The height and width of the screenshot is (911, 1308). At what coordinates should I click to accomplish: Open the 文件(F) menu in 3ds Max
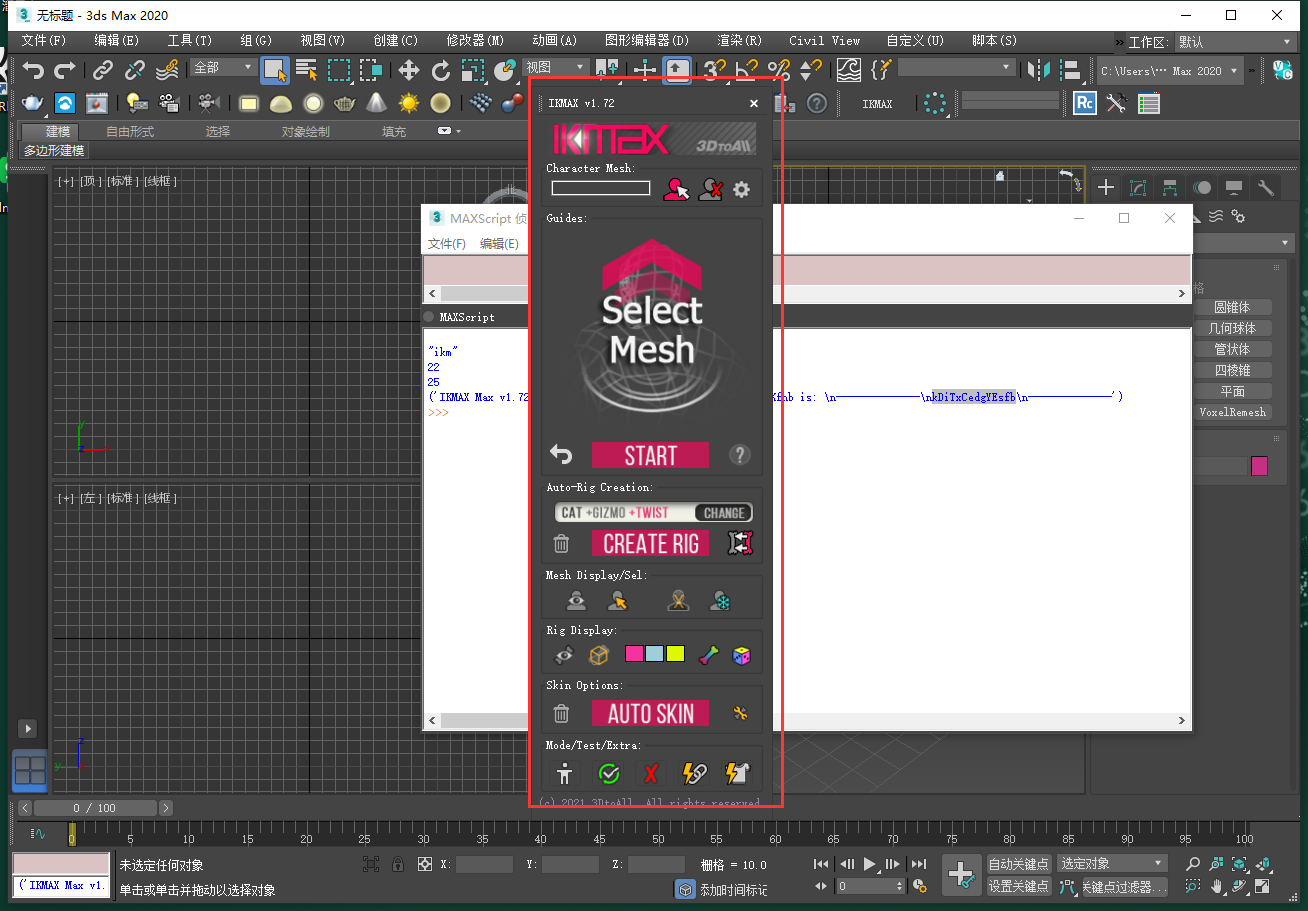(x=43, y=41)
